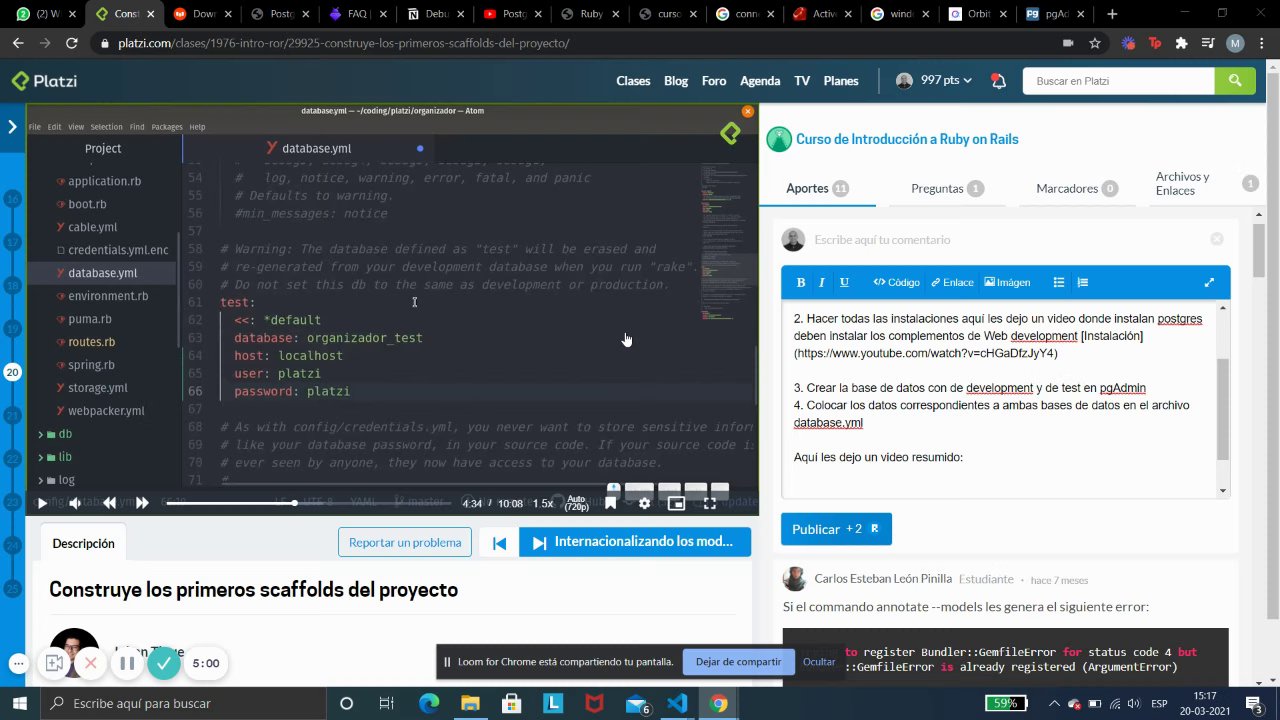Open Curso de Introducción a Ruby on Rails link
The width and height of the screenshot is (1280, 720).
pos(907,139)
